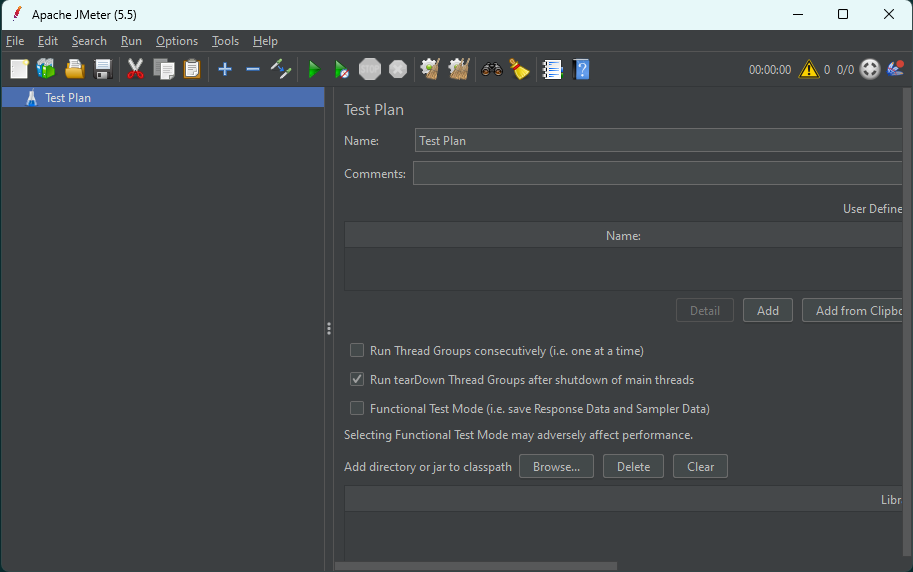This screenshot has width=913, height=572.
Task: Enable Run Thread Groups consecutively checkbox
Action: pyautogui.click(x=357, y=351)
